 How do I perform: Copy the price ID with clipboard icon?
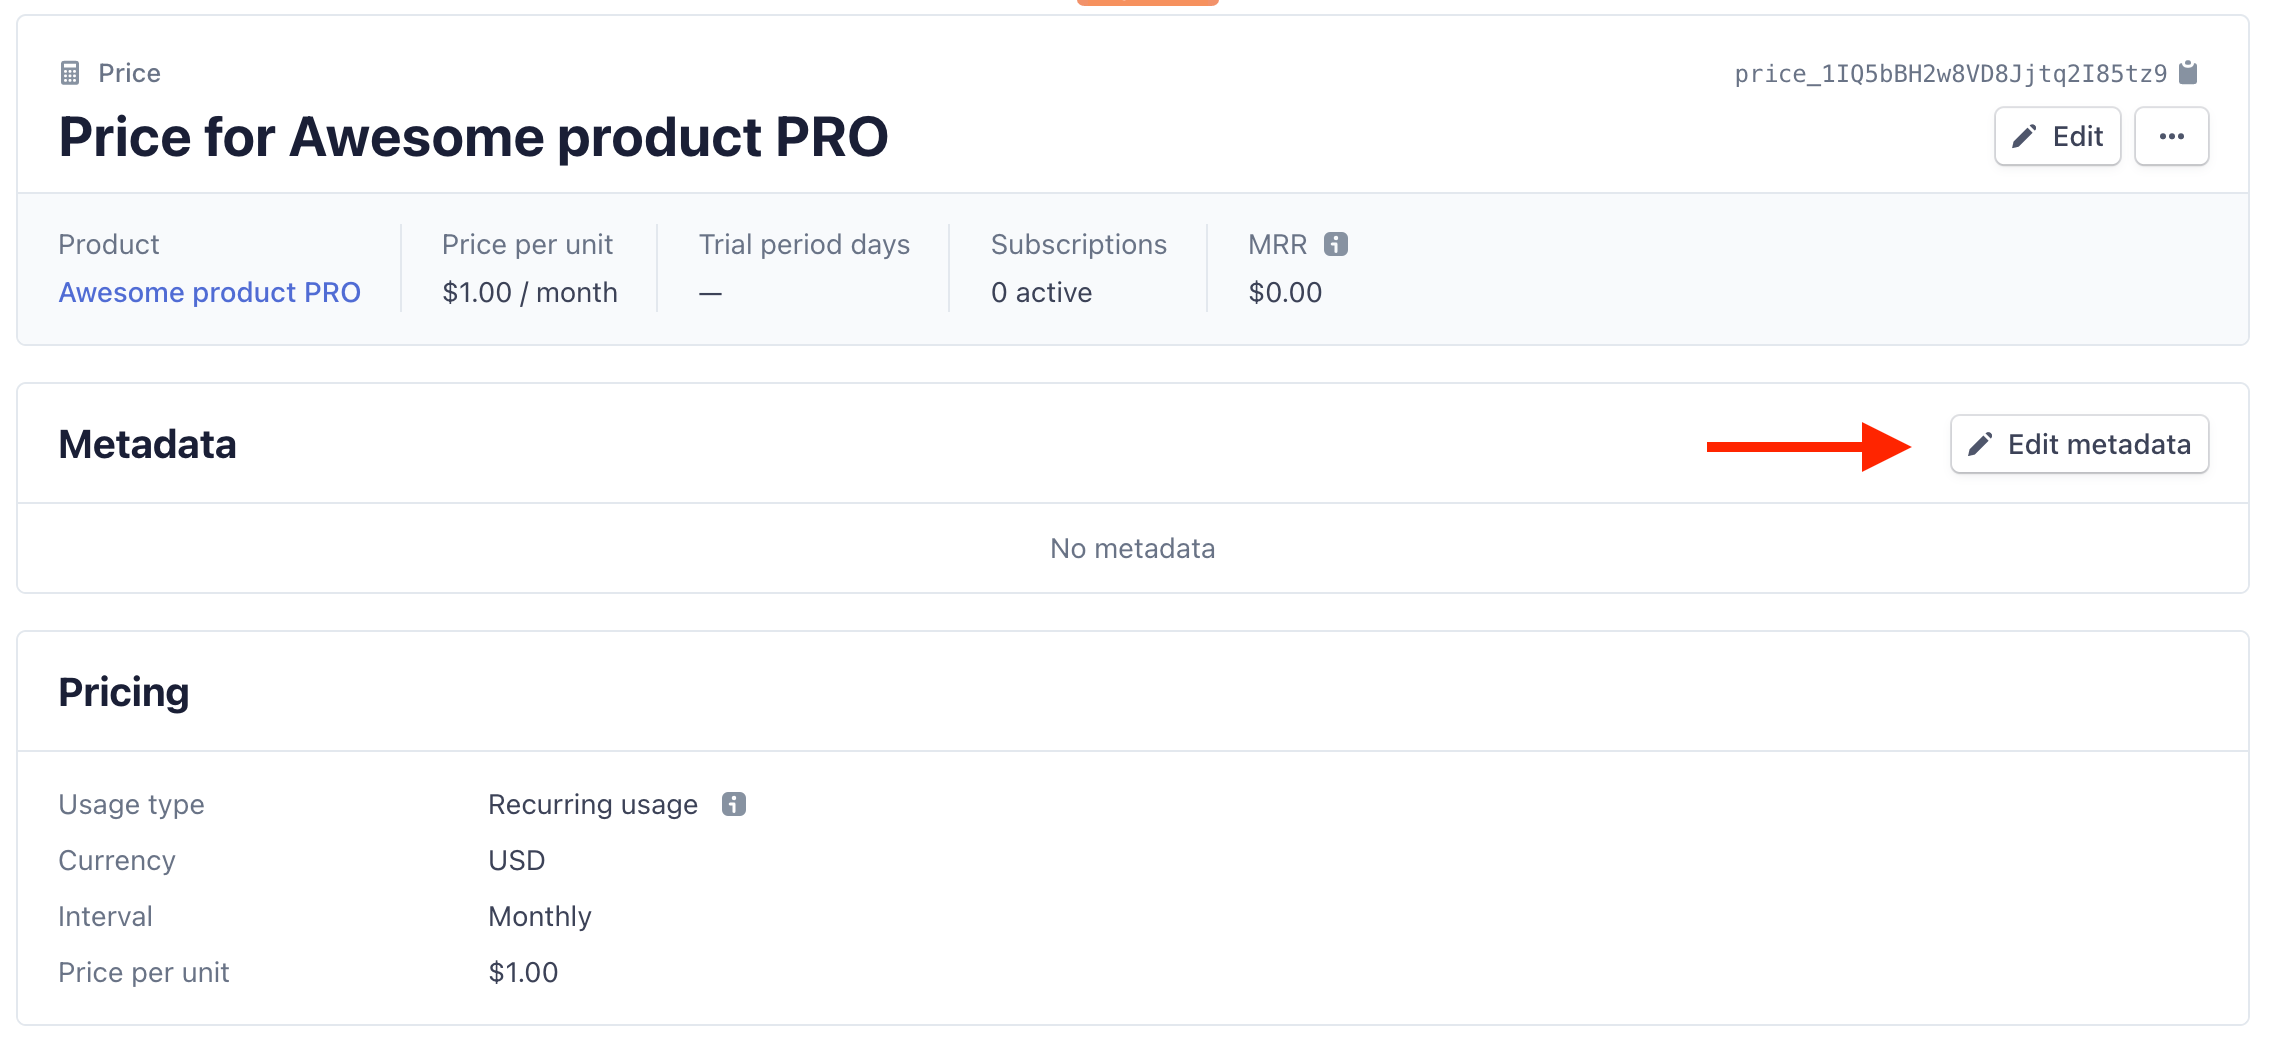point(2188,73)
